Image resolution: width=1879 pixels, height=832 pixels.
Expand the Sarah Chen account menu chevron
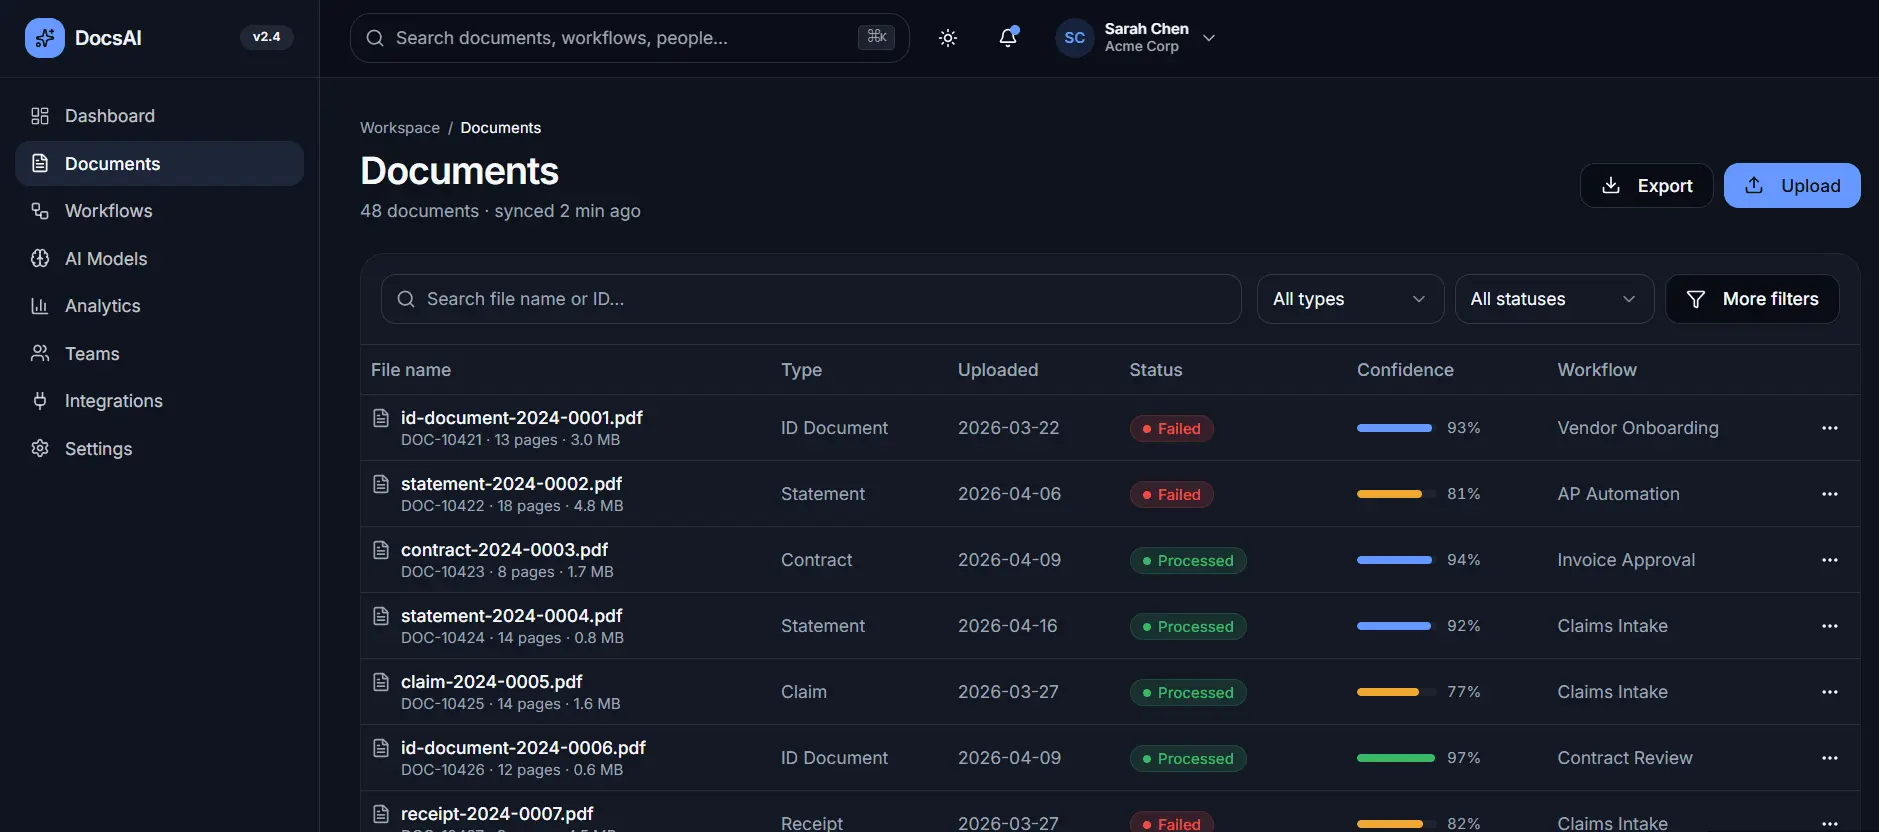(x=1209, y=38)
